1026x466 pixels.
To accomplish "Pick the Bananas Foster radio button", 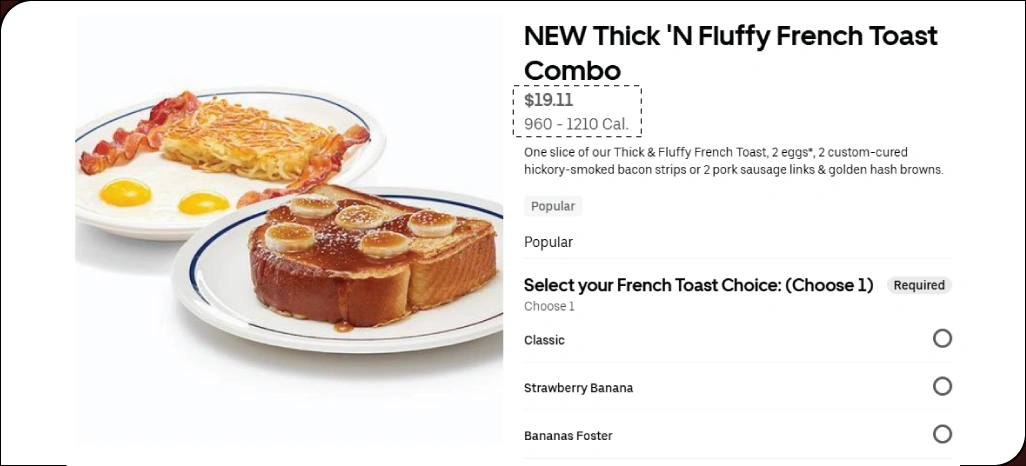I will point(942,435).
